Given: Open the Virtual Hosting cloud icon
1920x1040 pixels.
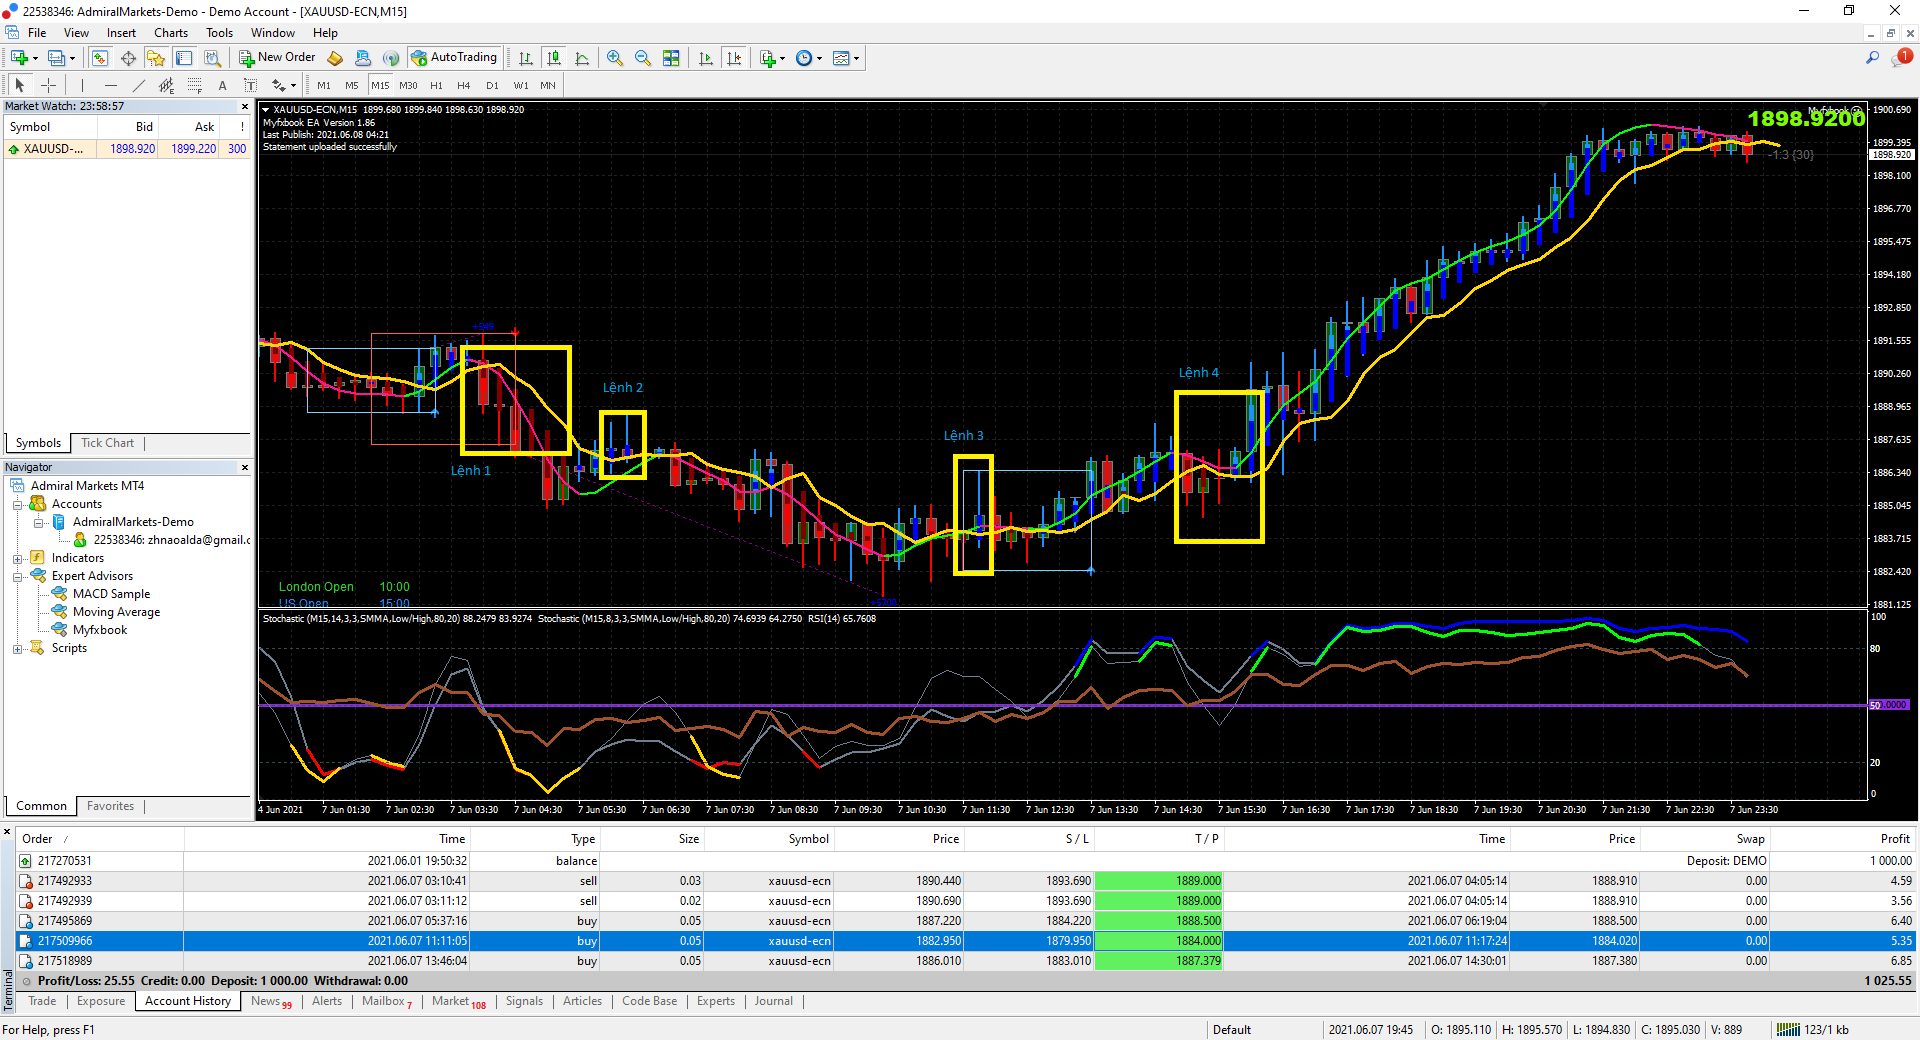Looking at the screenshot, I should coord(363,58).
